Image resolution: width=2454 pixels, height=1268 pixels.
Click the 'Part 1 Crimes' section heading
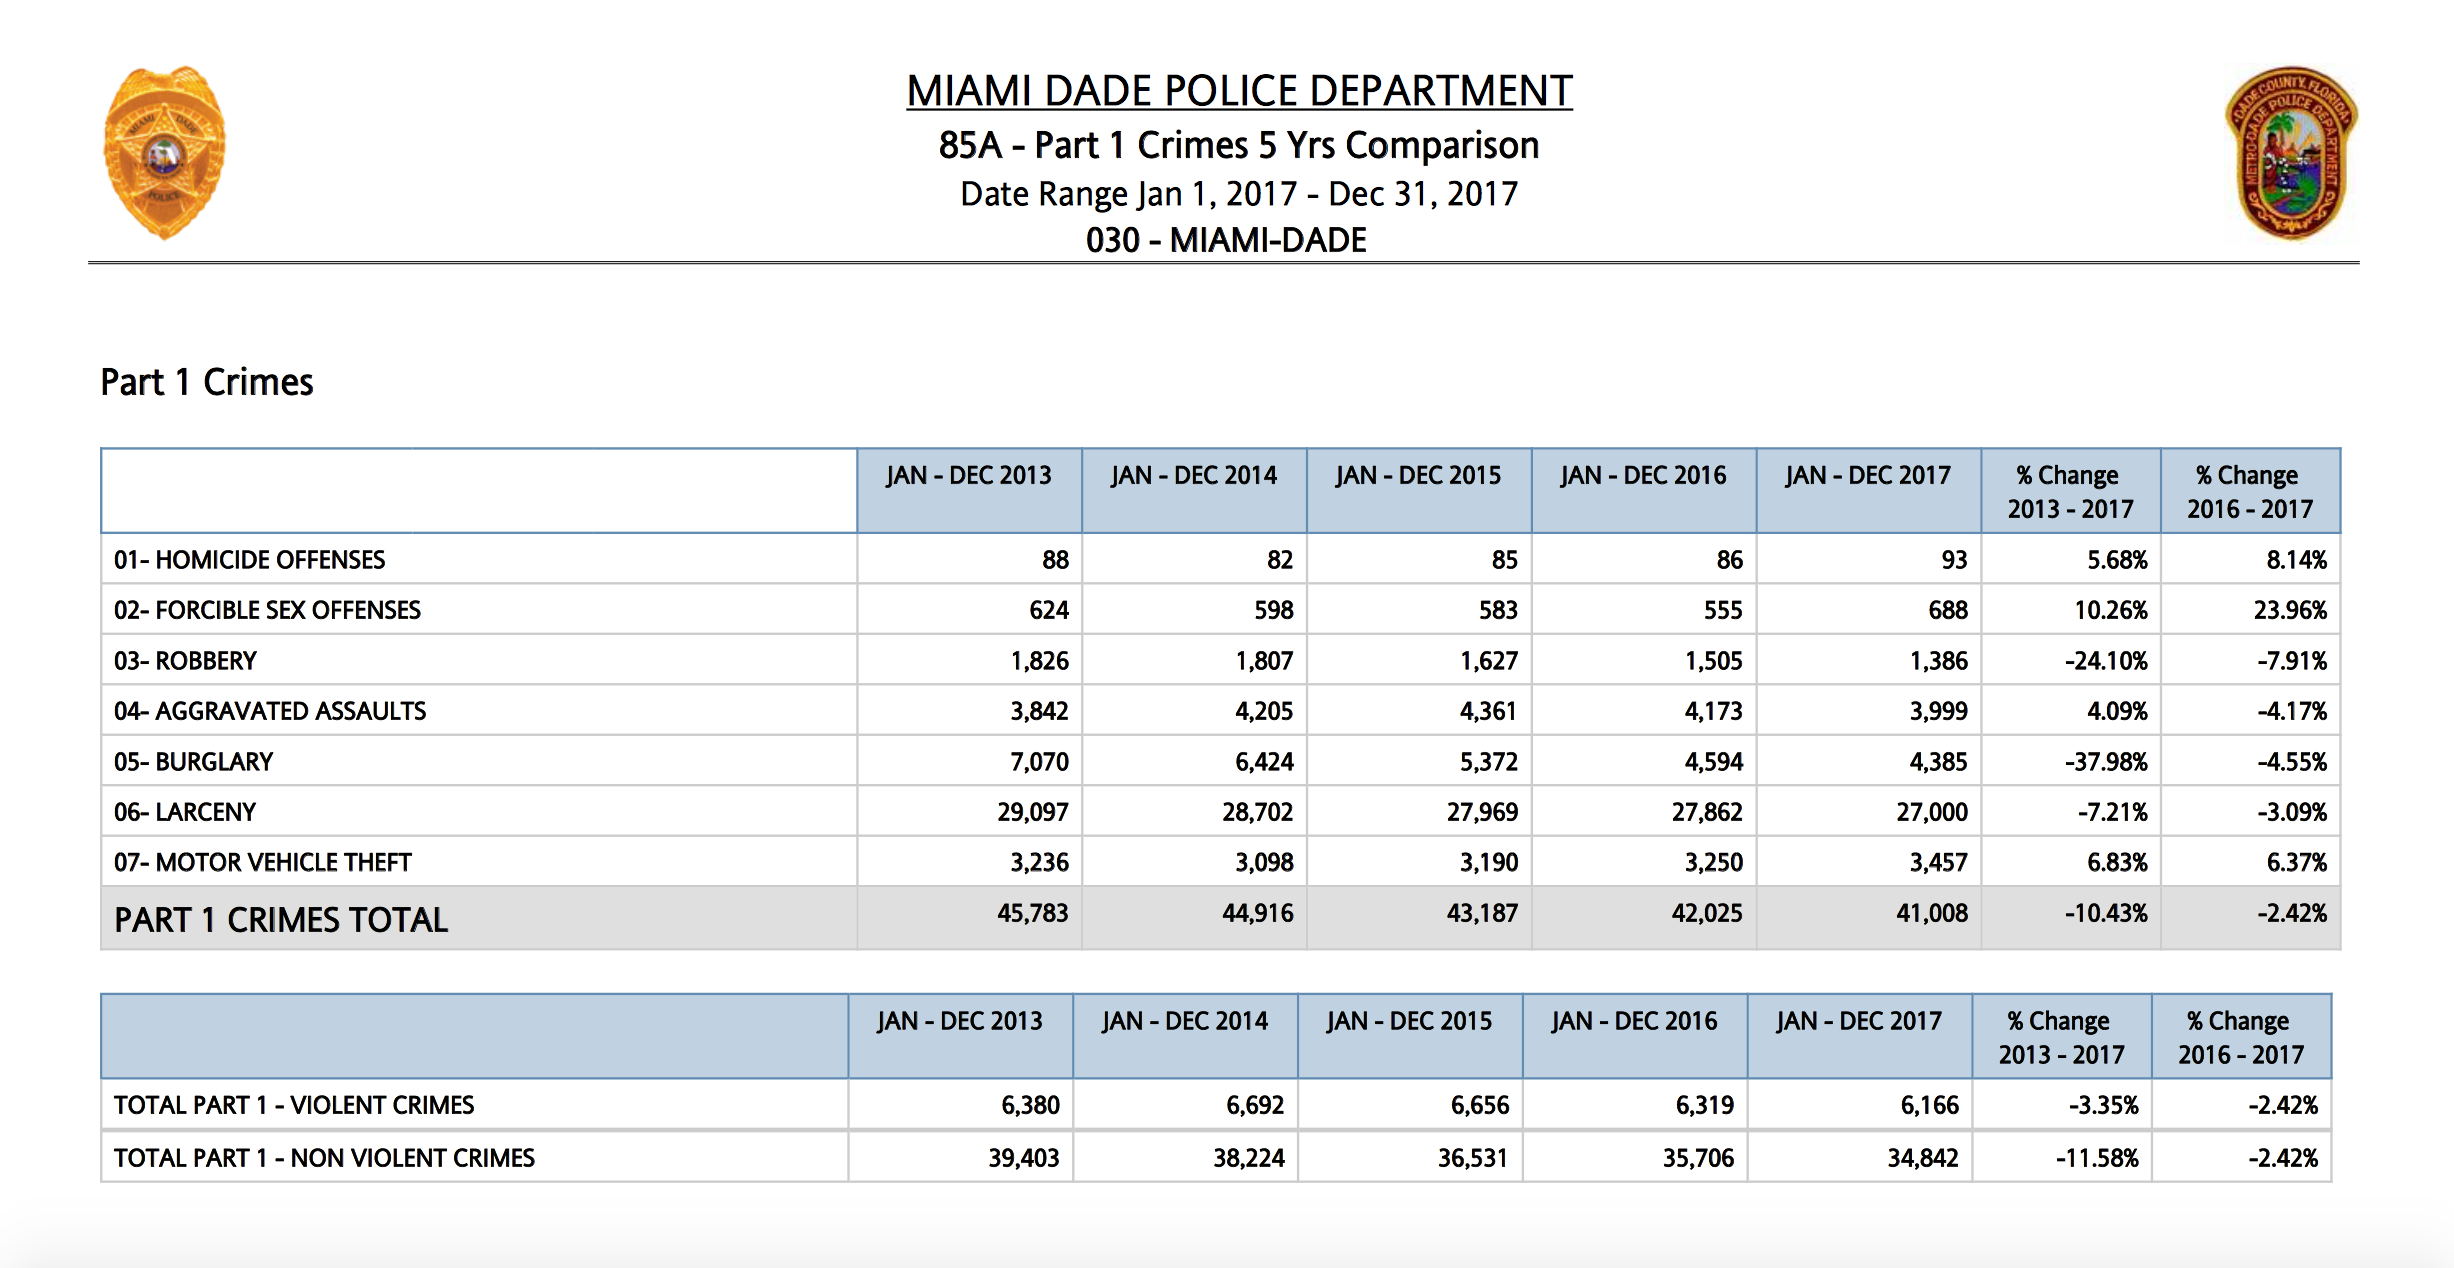[x=207, y=383]
